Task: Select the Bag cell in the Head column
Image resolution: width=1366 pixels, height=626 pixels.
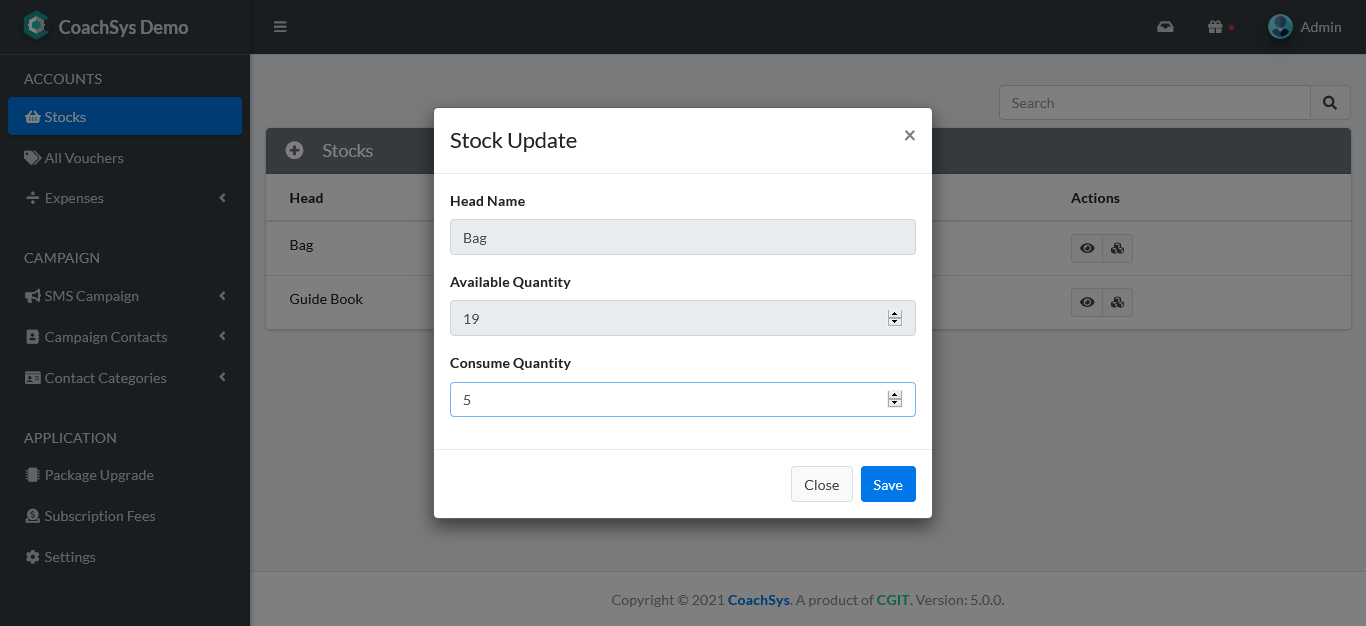Action: click(x=301, y=245)
